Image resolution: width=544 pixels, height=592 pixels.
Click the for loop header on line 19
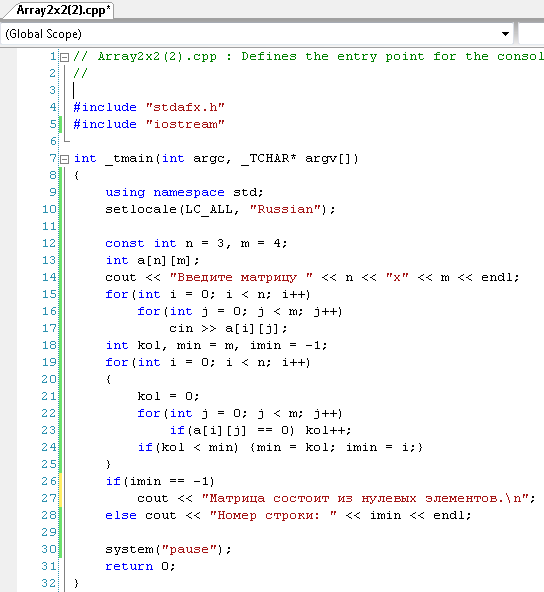pyautogui.click(x=208, y=362)
